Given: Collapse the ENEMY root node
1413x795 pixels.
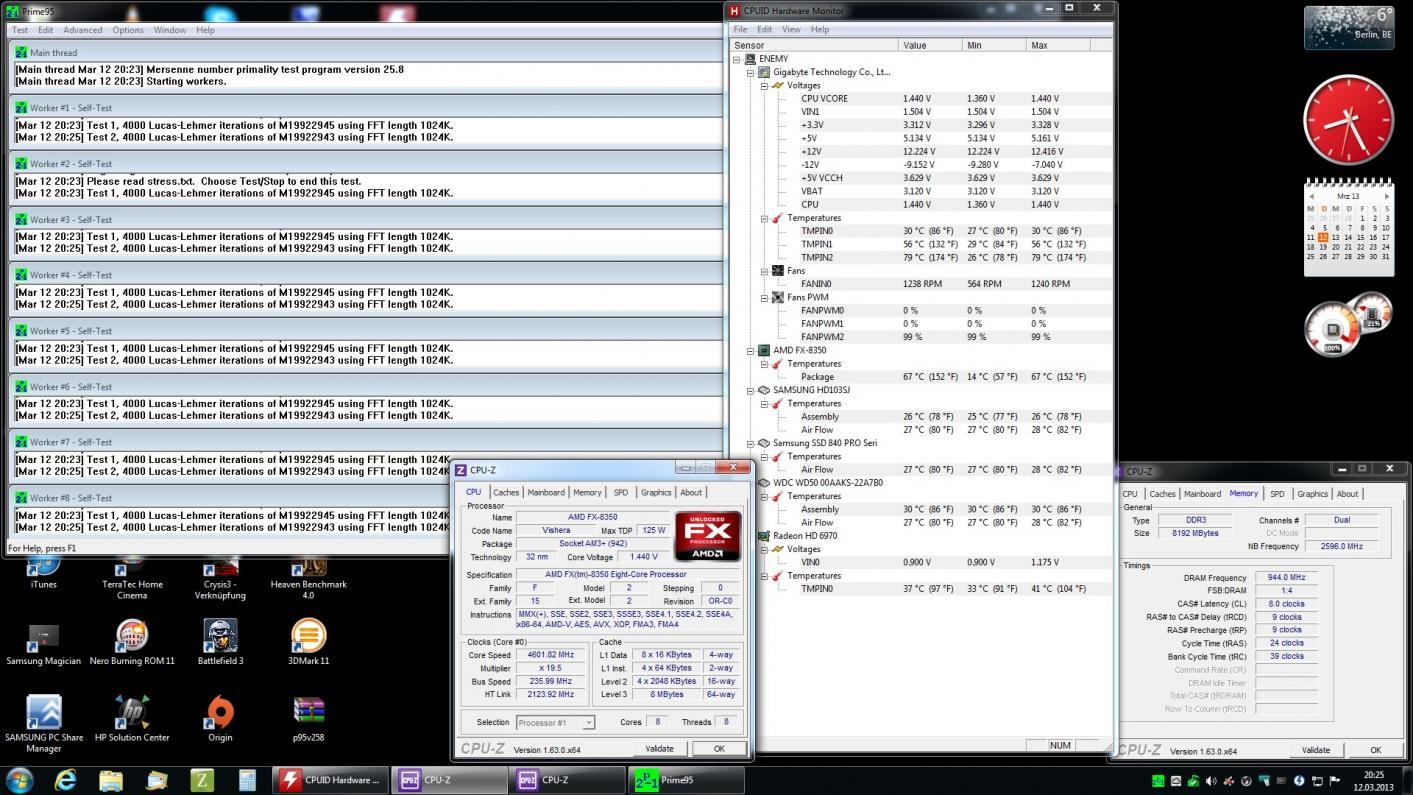Looking at the screenshot, I should [x=737, y=59].
